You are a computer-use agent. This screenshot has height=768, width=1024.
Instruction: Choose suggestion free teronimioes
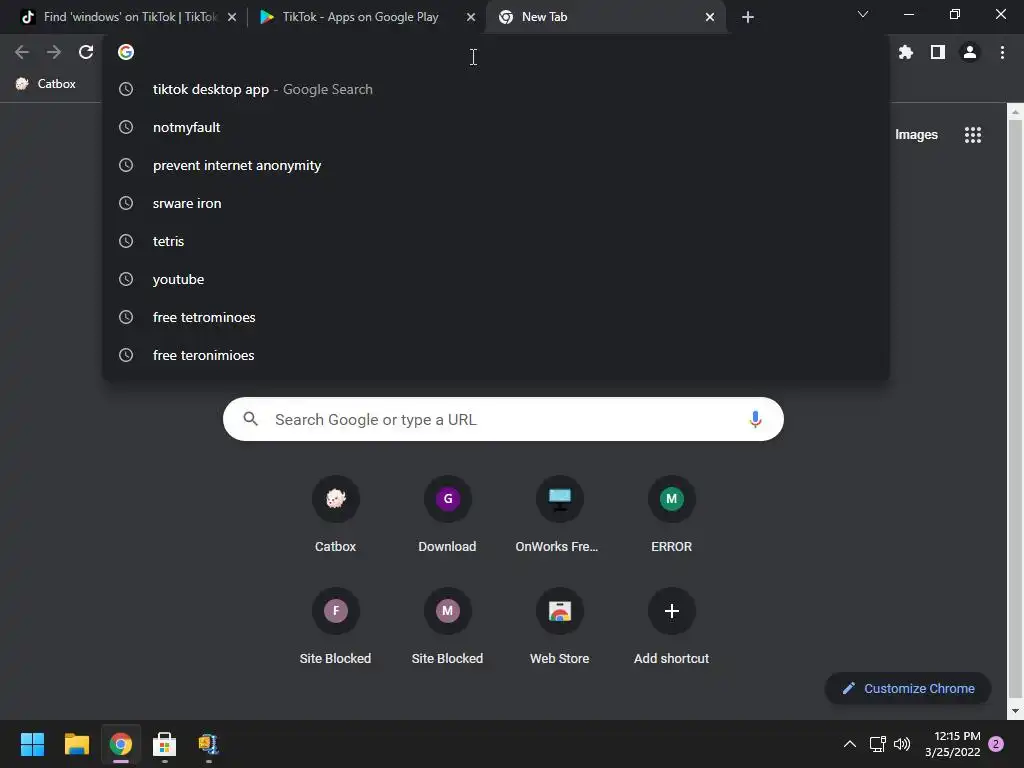(496, 355)
